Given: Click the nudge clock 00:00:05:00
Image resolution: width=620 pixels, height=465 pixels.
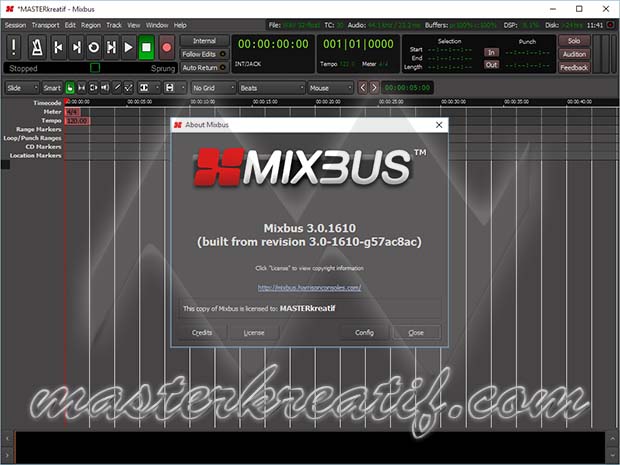Looking at the screenshot, I should click(x=407, y=88).
